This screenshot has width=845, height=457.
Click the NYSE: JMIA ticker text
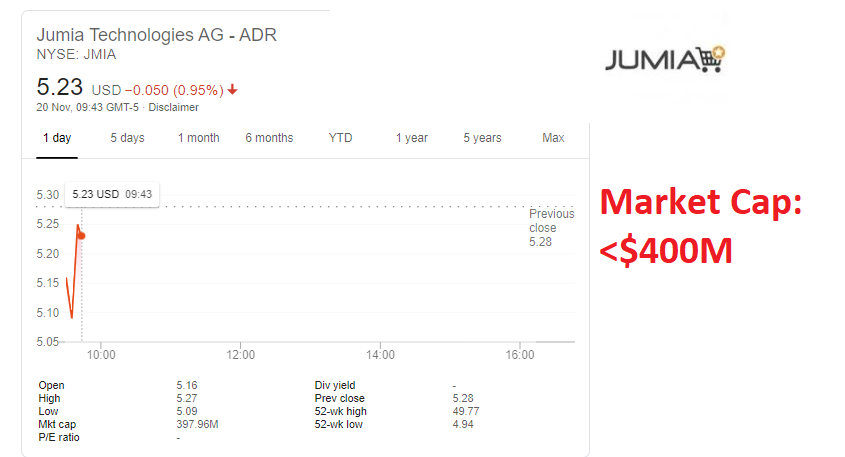[x=76, y=55]
